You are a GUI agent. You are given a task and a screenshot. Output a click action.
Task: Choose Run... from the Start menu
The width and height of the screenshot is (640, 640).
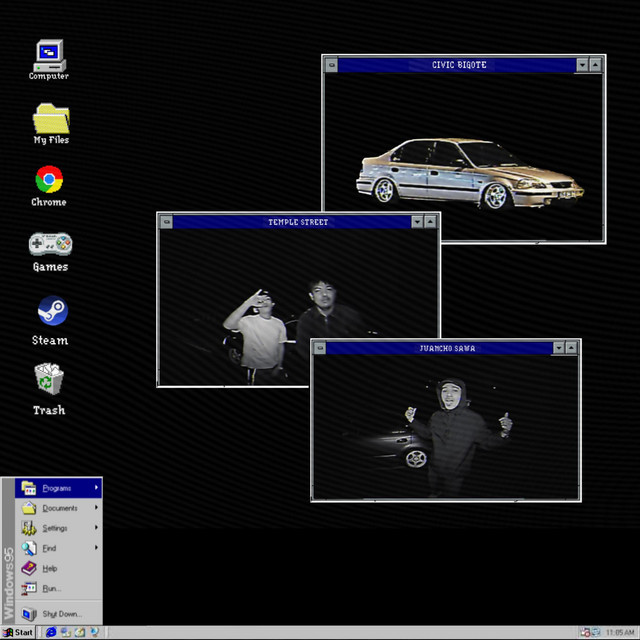tap(50, 588)
